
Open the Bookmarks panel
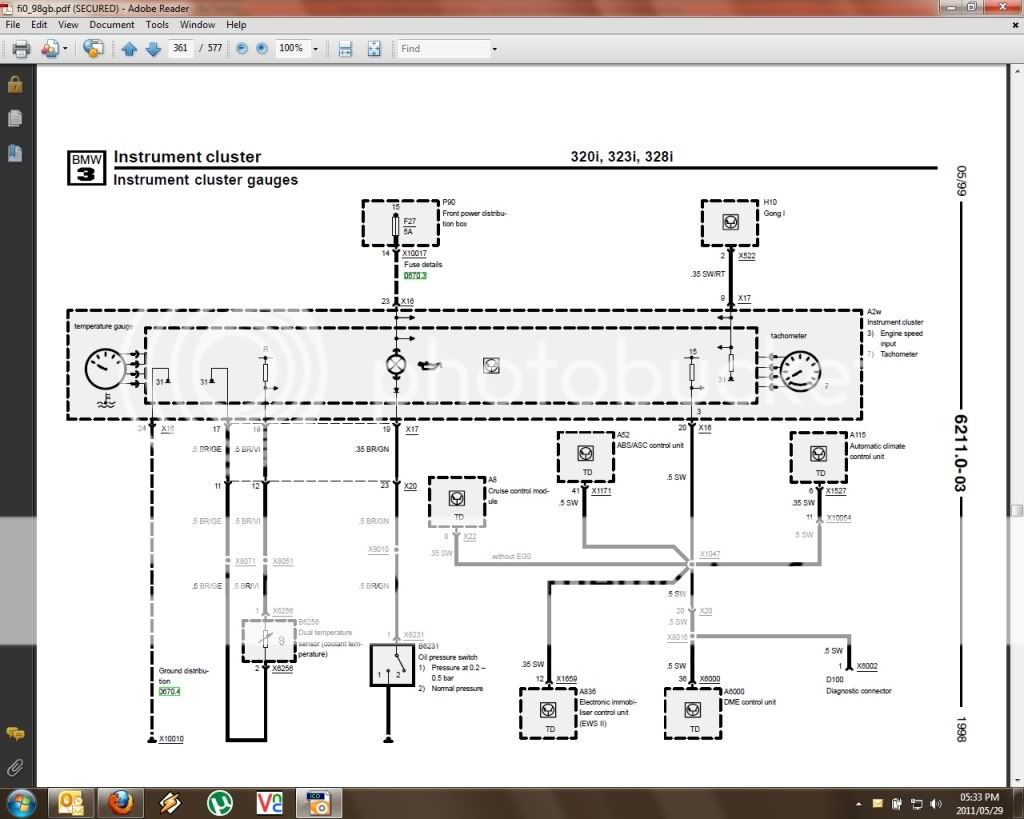tap(15, 153)
